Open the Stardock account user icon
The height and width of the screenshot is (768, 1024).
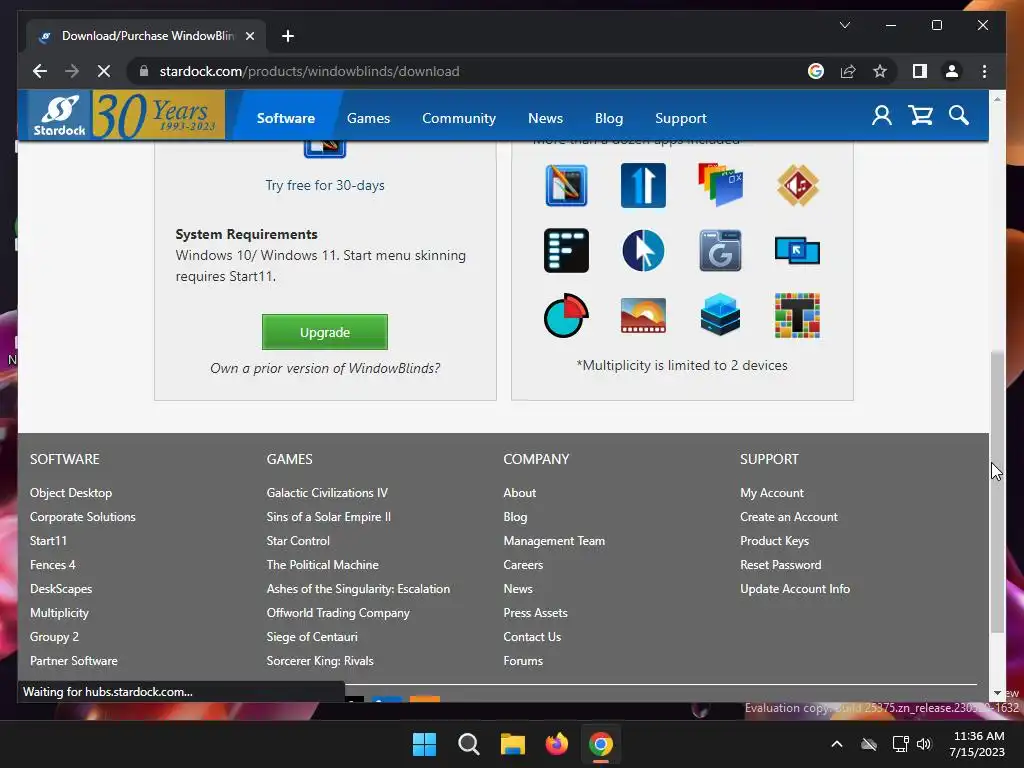pyautogui.click(x=882, y=116)
